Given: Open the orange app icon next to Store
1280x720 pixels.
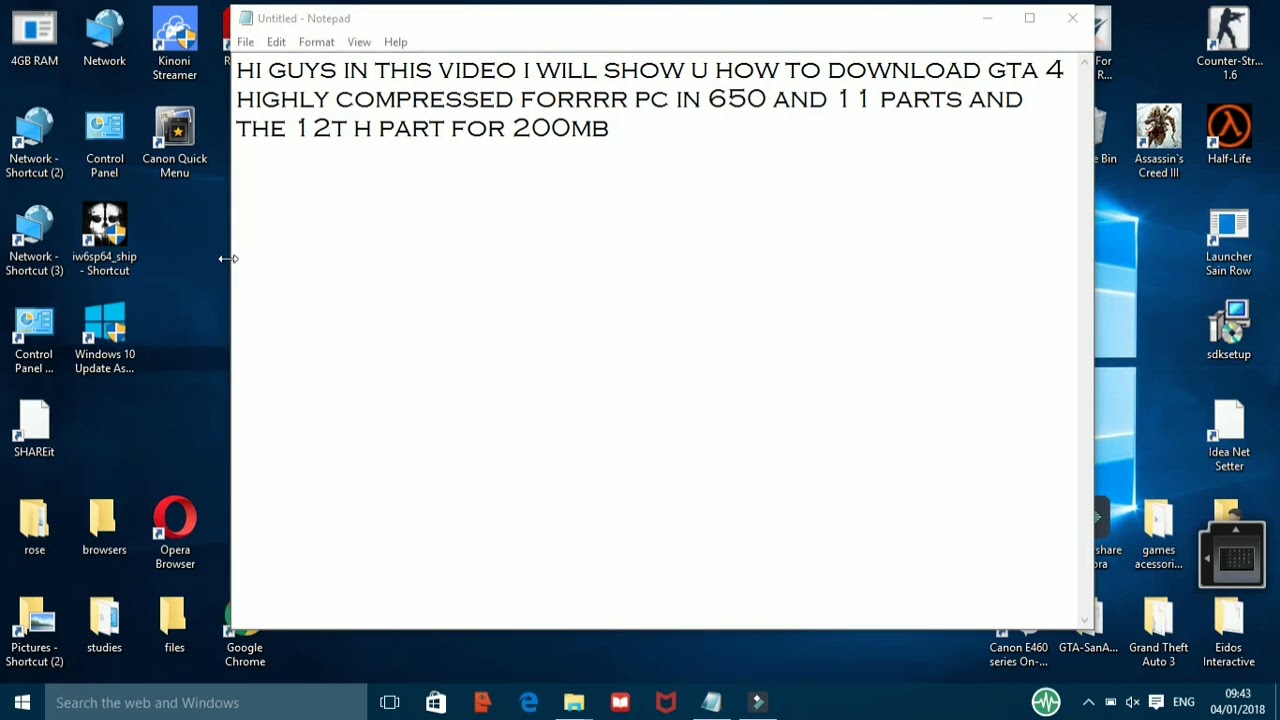Looking at the screenshot, I should click(x=482, y=702).
